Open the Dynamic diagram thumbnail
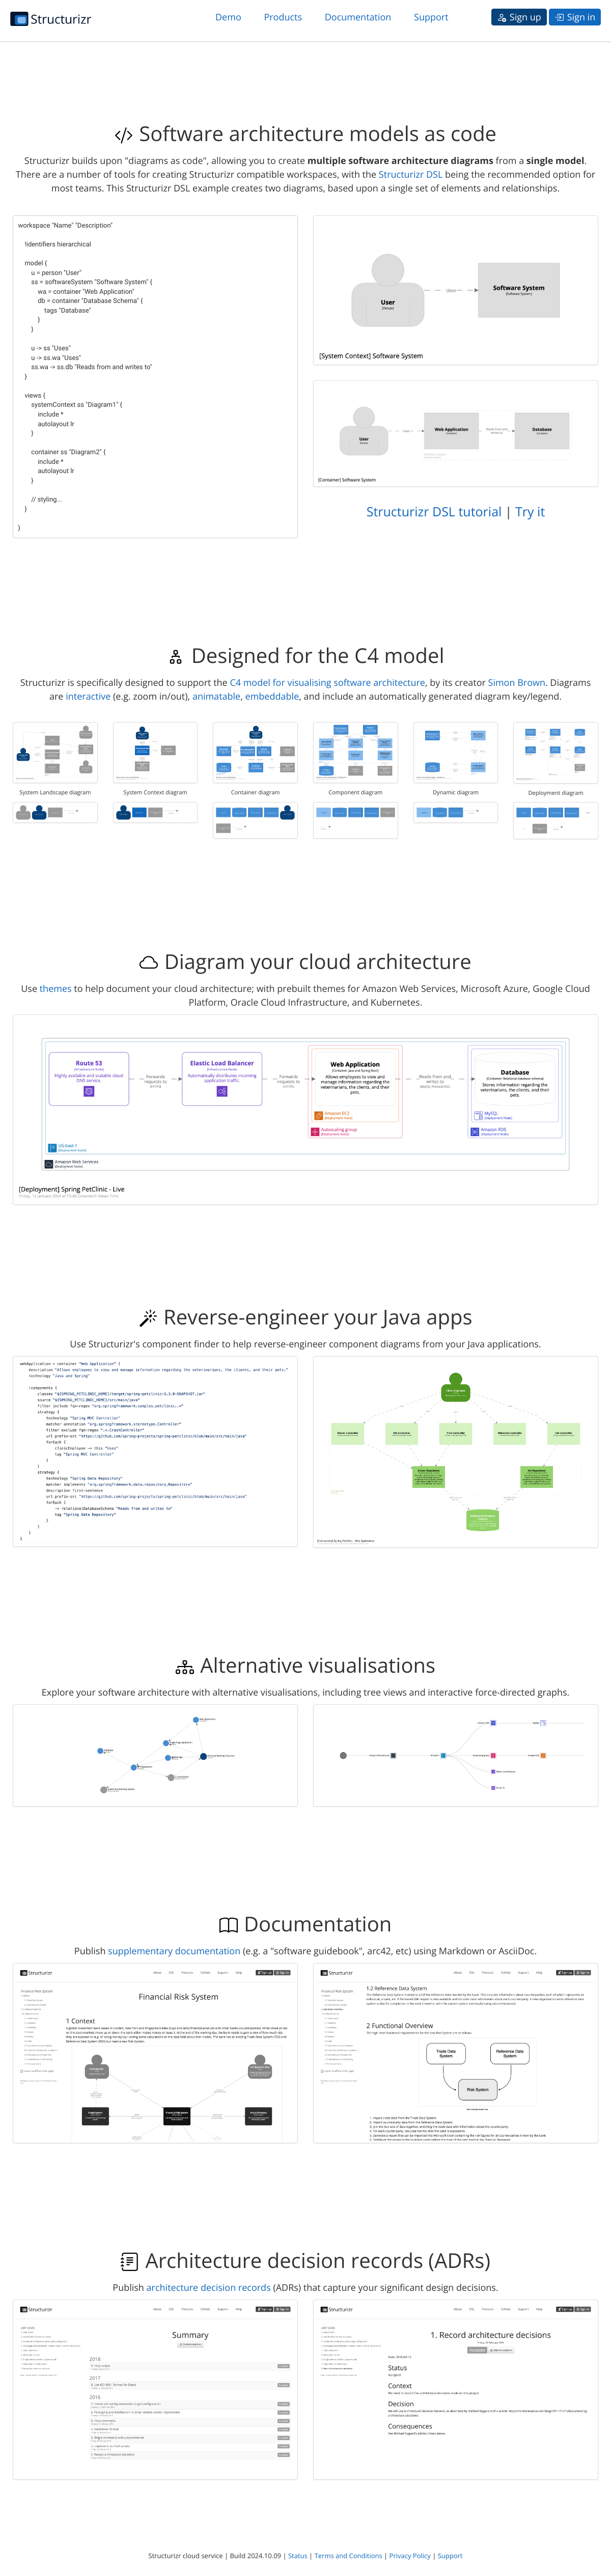This screenshot has width=611, height=2576. (455, 753)
